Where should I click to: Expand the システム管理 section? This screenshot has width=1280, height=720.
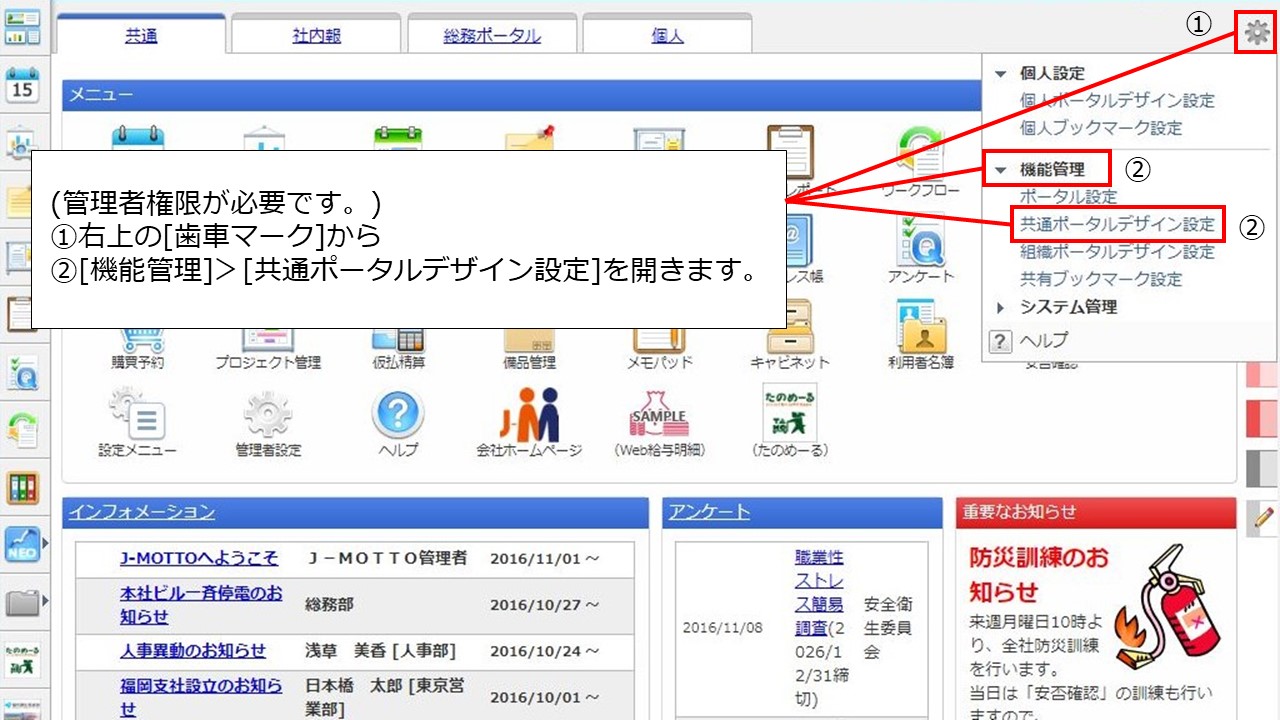[1000, 308]
